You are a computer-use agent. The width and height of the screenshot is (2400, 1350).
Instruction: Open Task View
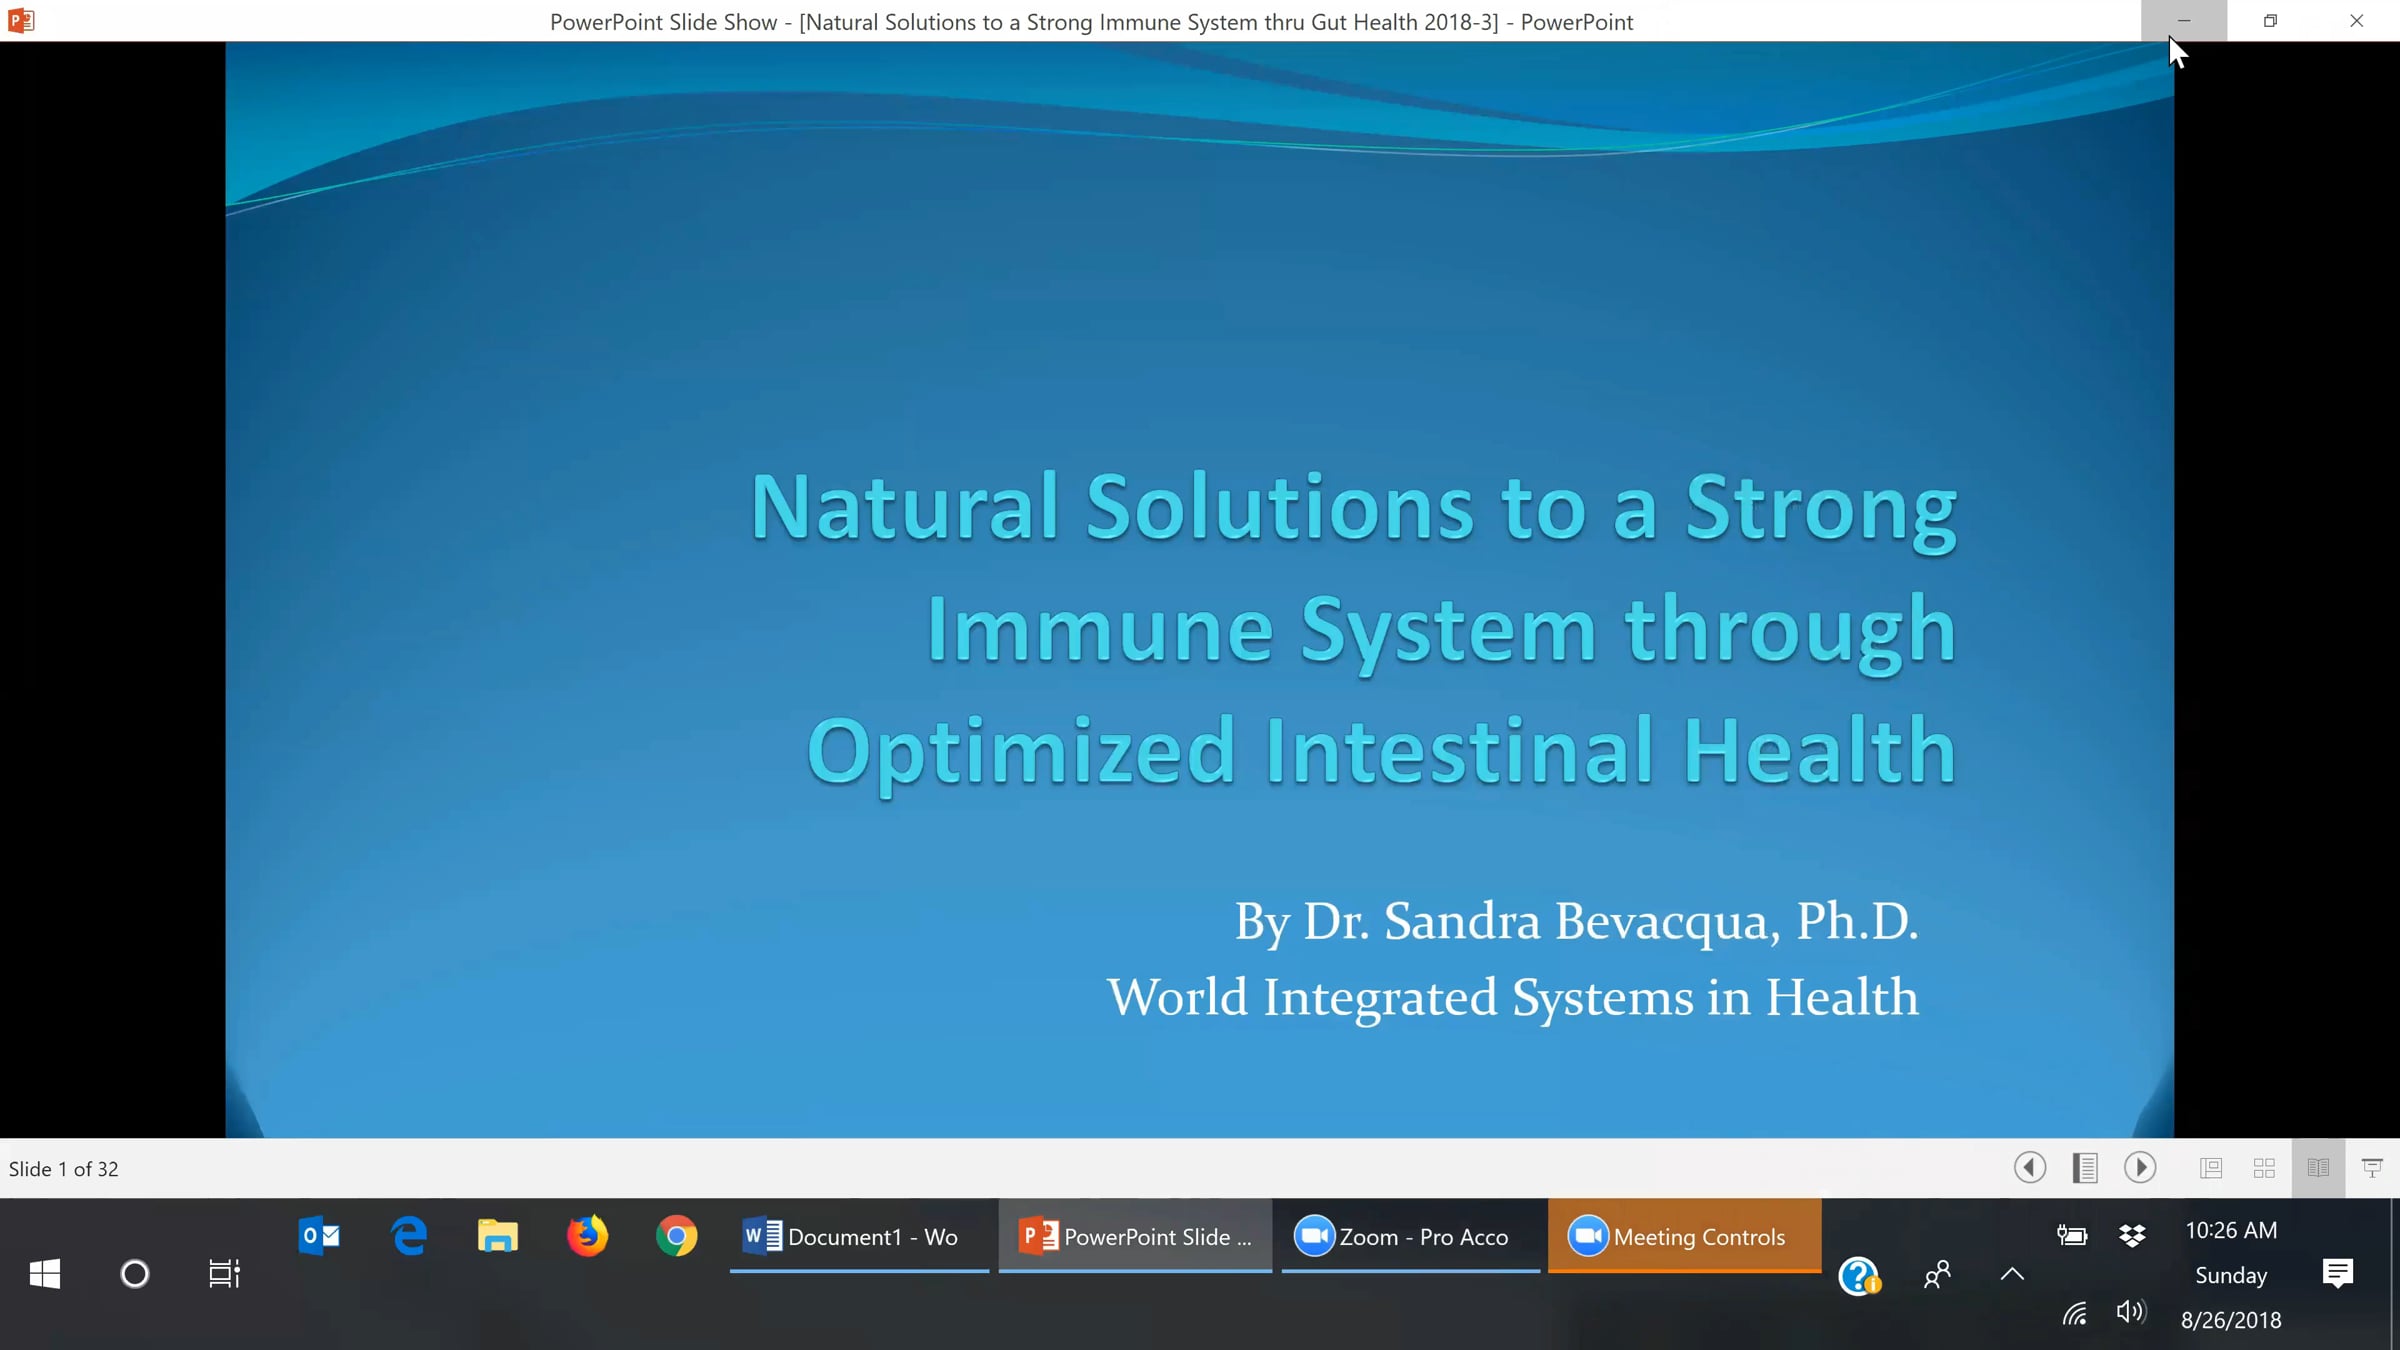[x=224, y=1274]
